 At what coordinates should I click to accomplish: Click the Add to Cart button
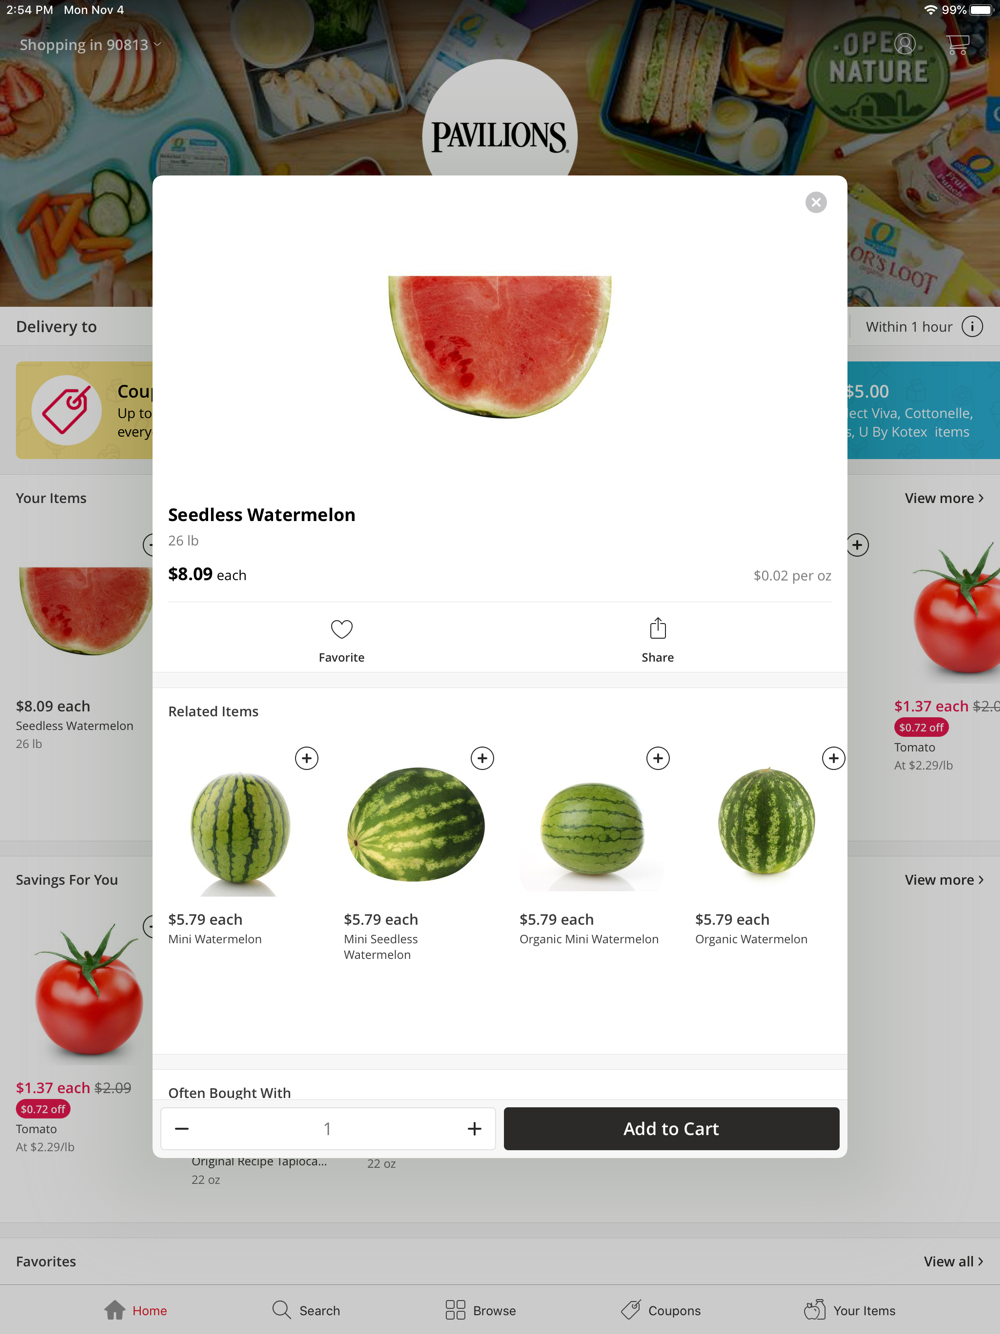coord(671,1129)
